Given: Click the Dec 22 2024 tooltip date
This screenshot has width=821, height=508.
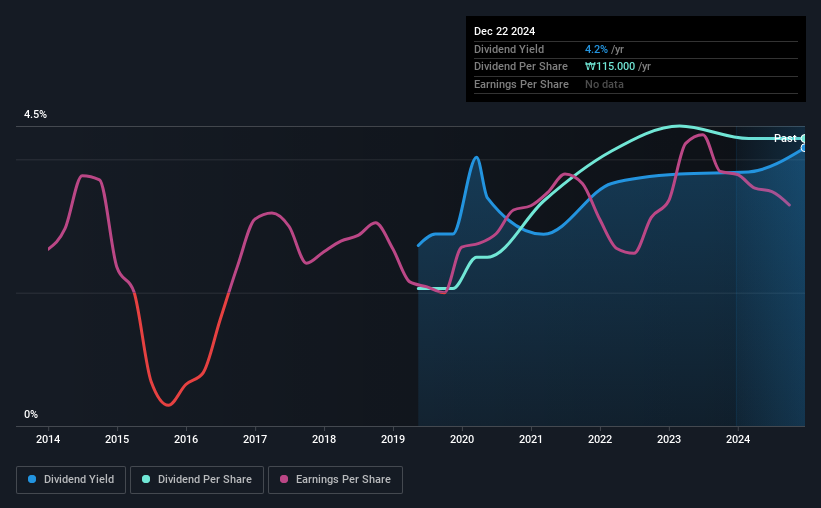Looking at the screenshot, I should pyautogui.click(x=504, y=31).
